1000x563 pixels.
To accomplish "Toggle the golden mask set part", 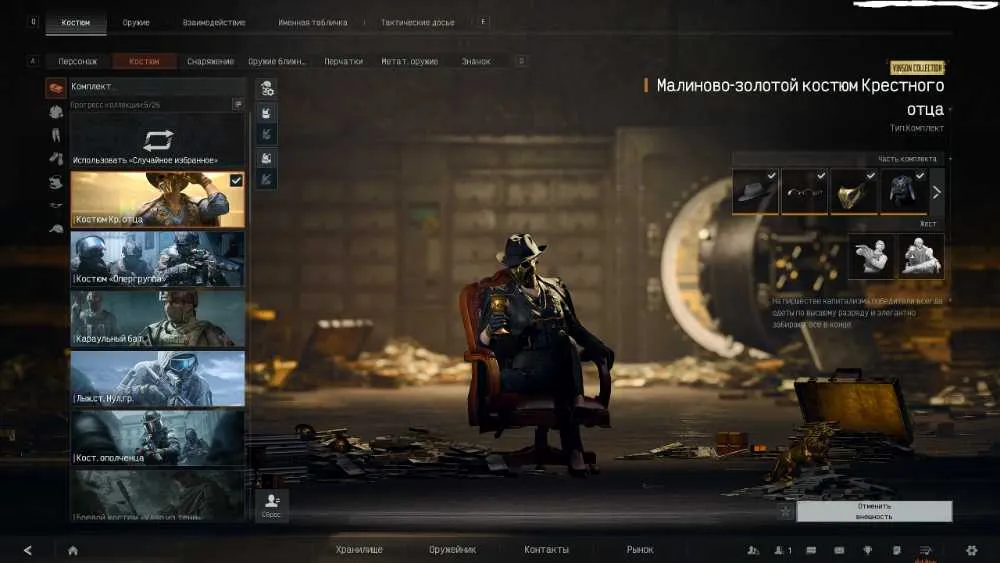I will click(x=854, y=191).
